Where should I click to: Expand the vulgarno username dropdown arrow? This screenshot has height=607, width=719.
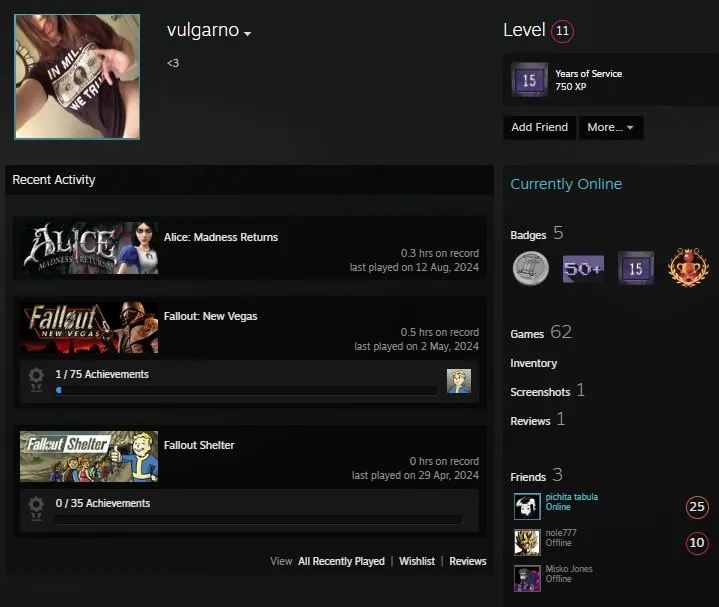click(248, 33)
